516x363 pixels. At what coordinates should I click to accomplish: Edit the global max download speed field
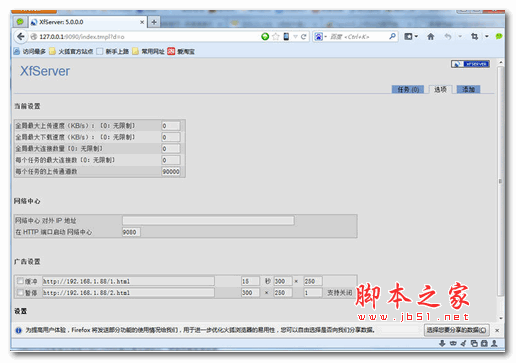coord(171,137)
